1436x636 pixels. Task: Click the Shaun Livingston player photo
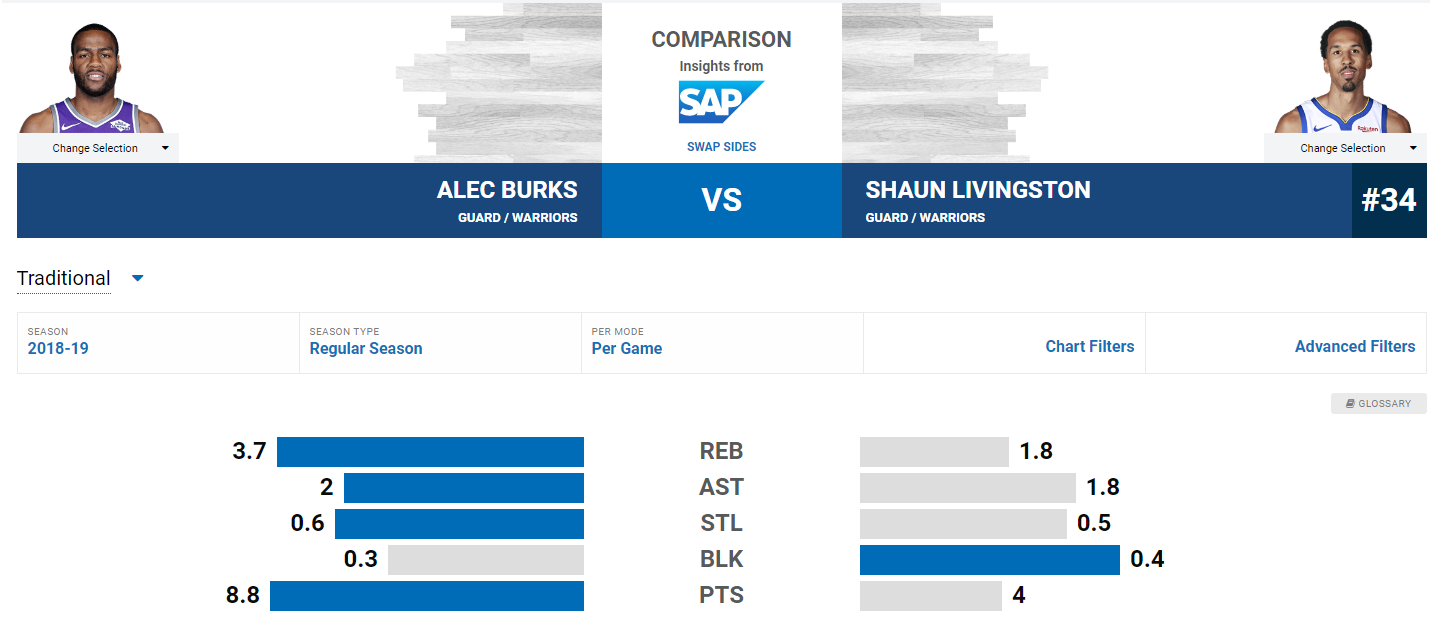pos(1343,77)
